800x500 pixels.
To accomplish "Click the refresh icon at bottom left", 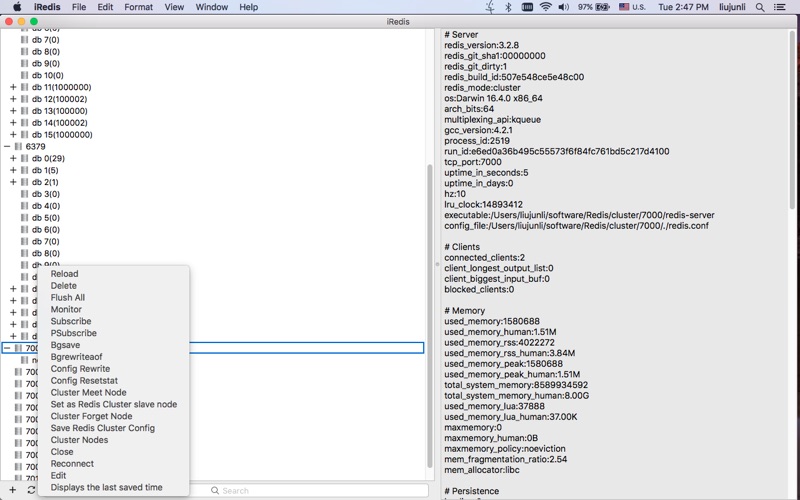I will [x=31, y=490].
